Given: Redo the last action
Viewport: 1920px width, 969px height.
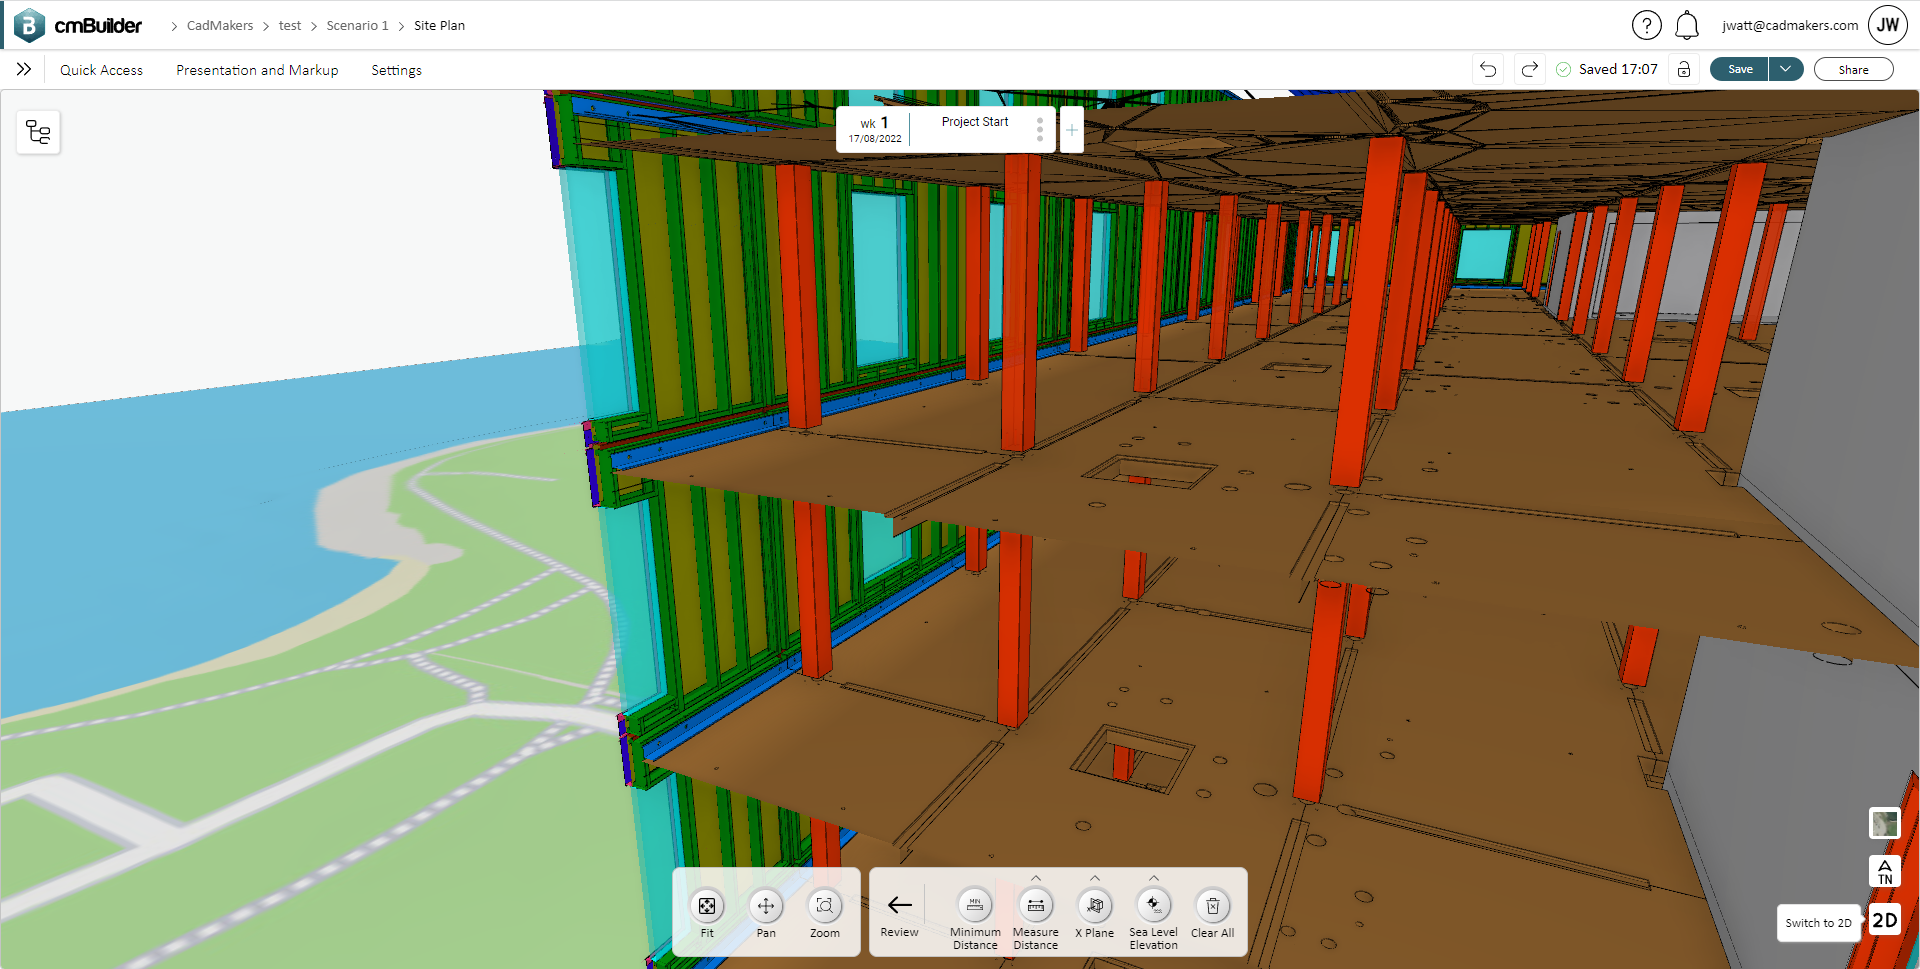Looking at the screenshot, I should [1529, 69].
